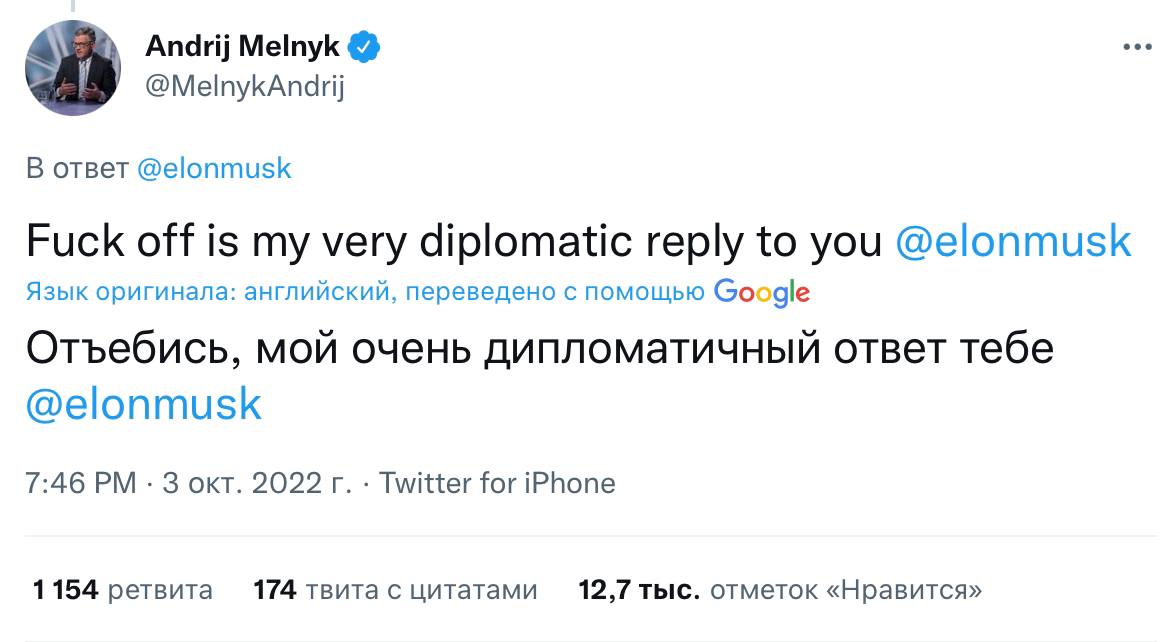View the 12,7 тыс. отметок «Нравится»
1161x642 pixels.
(x=780, y=590)
